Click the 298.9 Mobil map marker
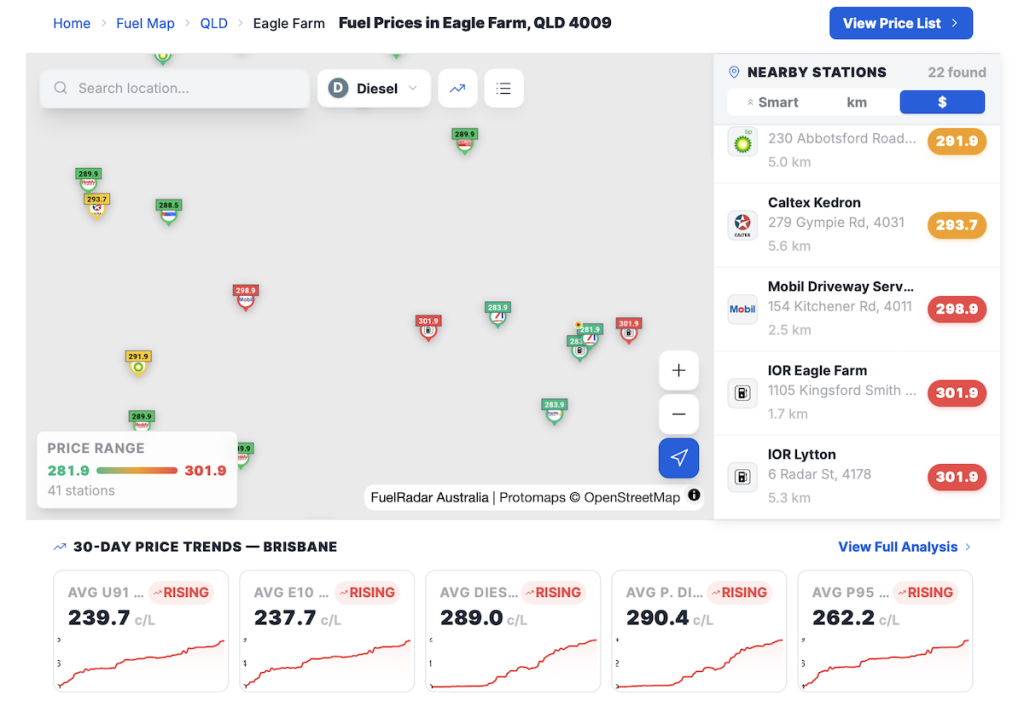Viewport: 1024px width, 701px height. (x=245, y=296)
